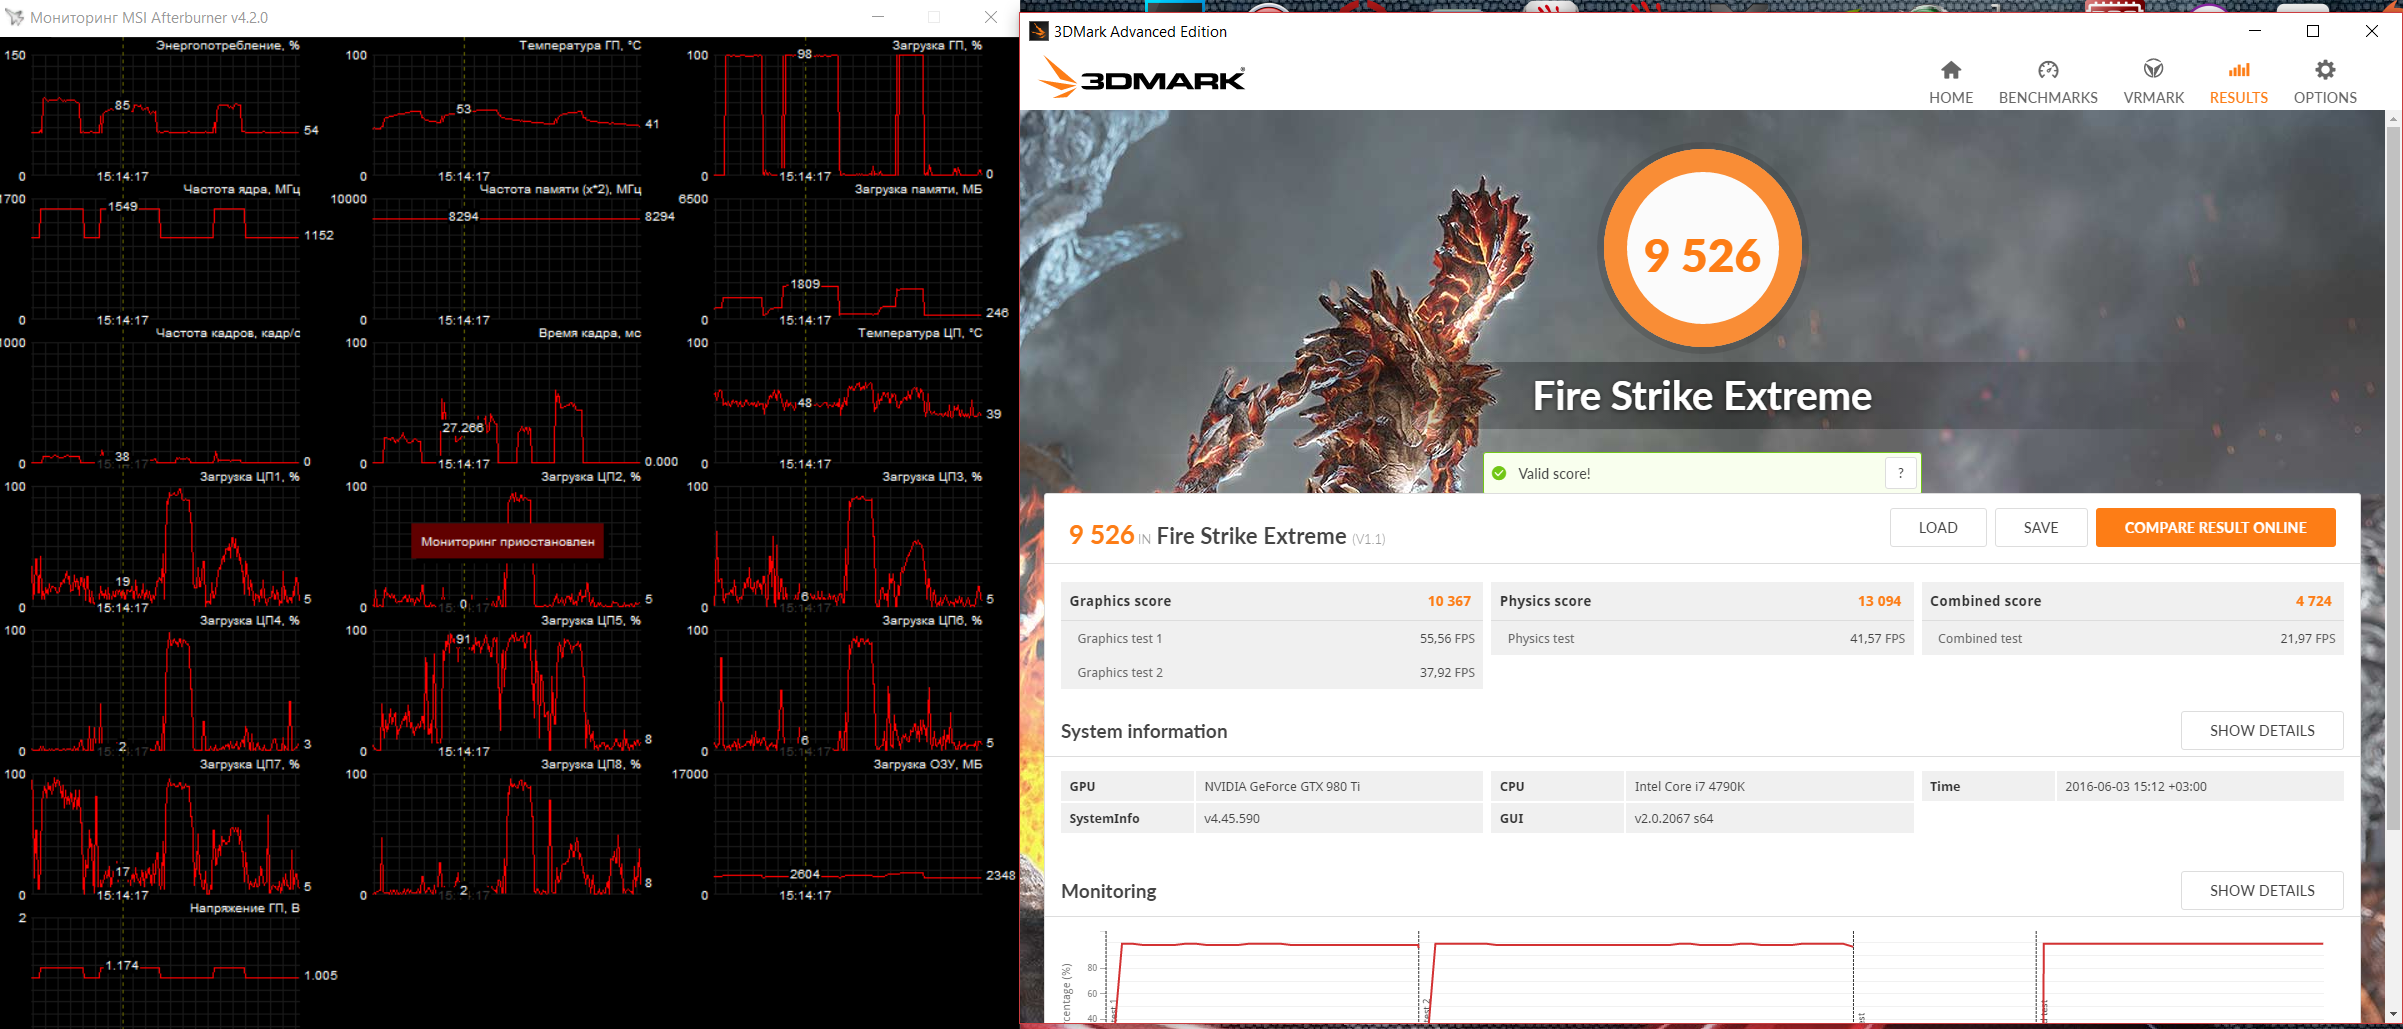Click the SAVE button
Screen dimensions: 2403x1029
tap(2041, 528)
